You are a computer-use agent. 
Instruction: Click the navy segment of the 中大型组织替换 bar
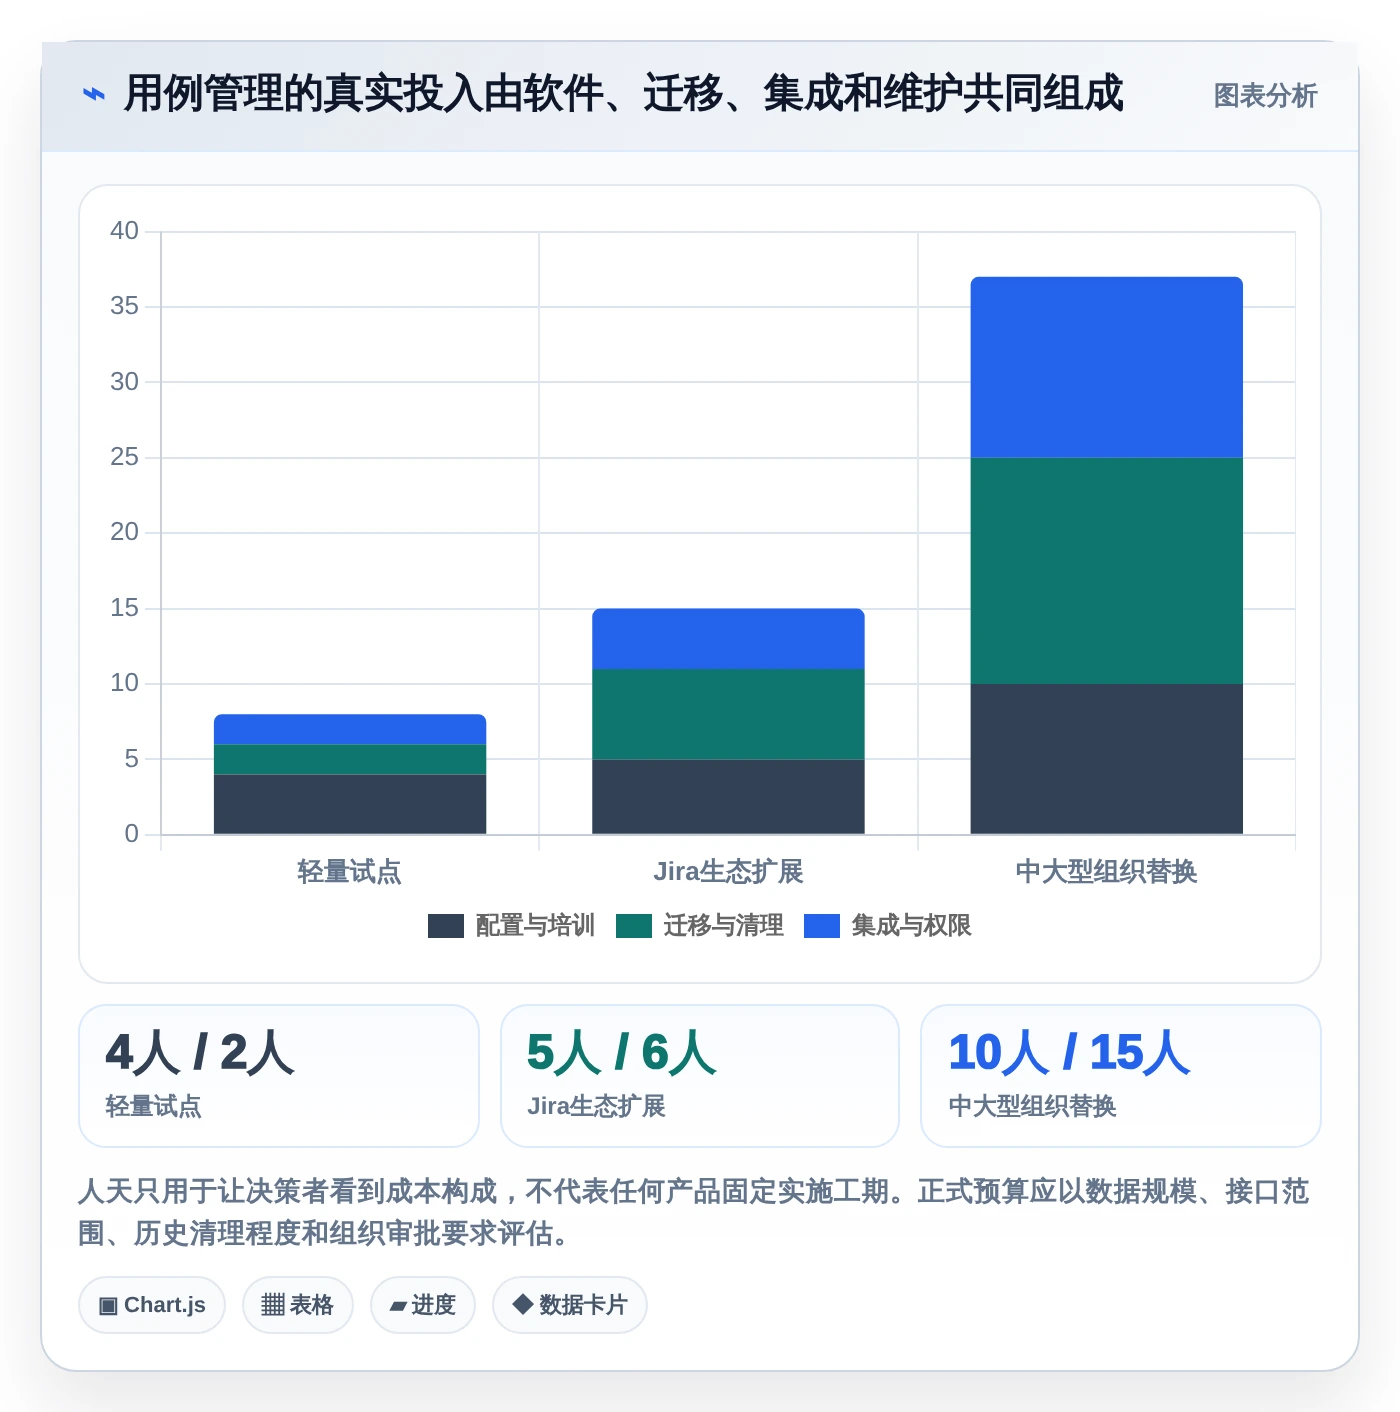1106,759
